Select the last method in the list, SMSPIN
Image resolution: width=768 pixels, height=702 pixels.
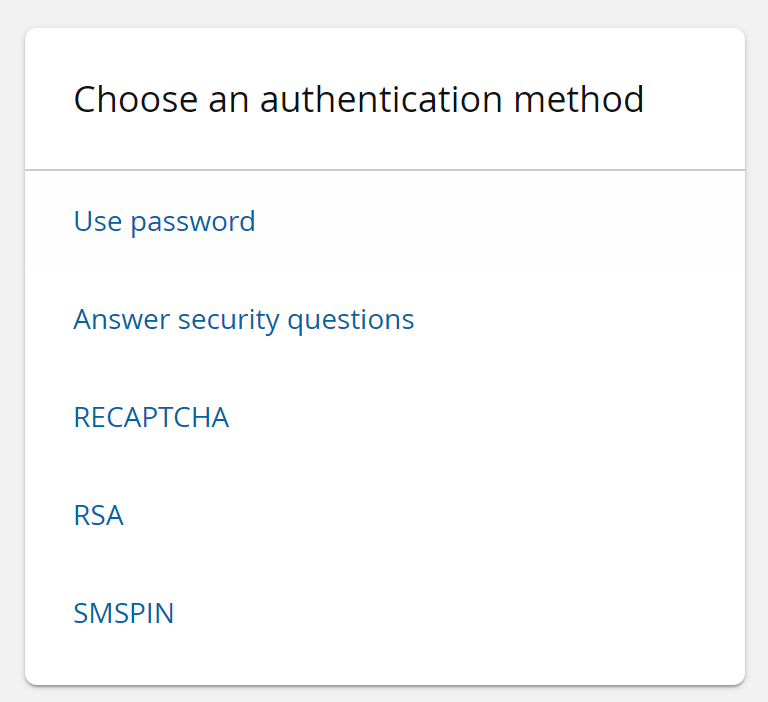[123, 613]
